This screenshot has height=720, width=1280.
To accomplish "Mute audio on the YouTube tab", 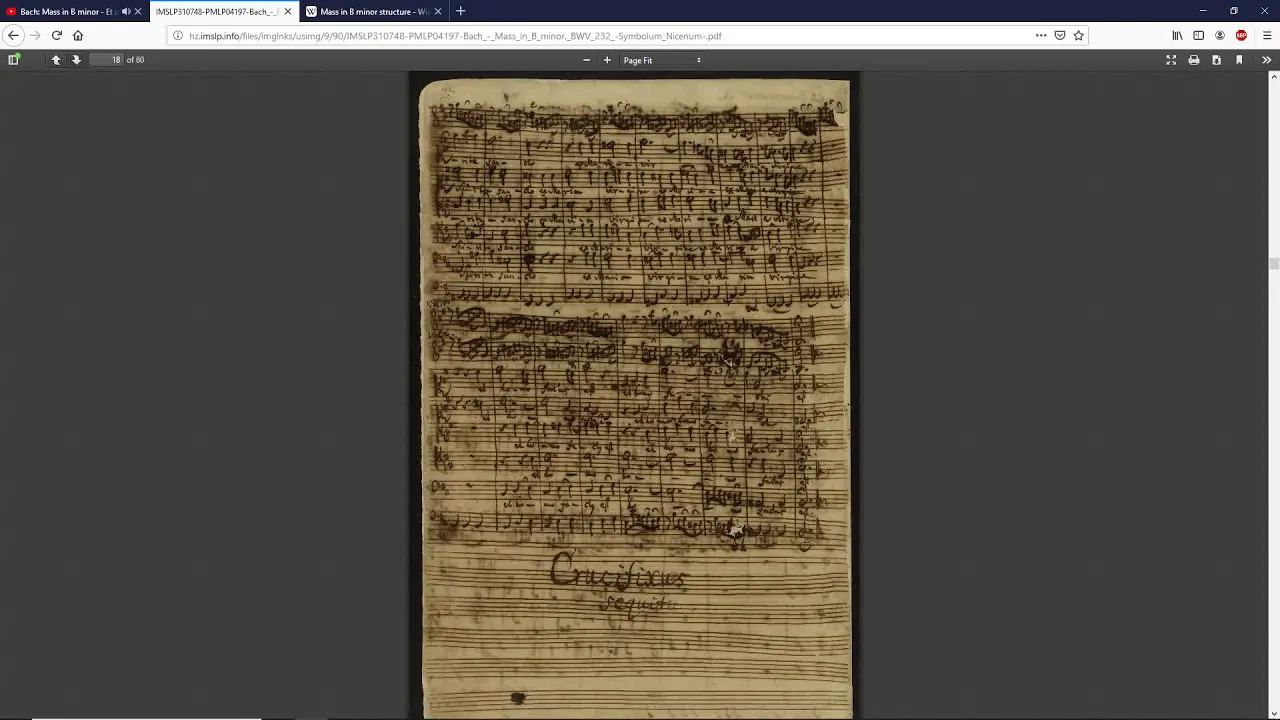I will 126,11.
